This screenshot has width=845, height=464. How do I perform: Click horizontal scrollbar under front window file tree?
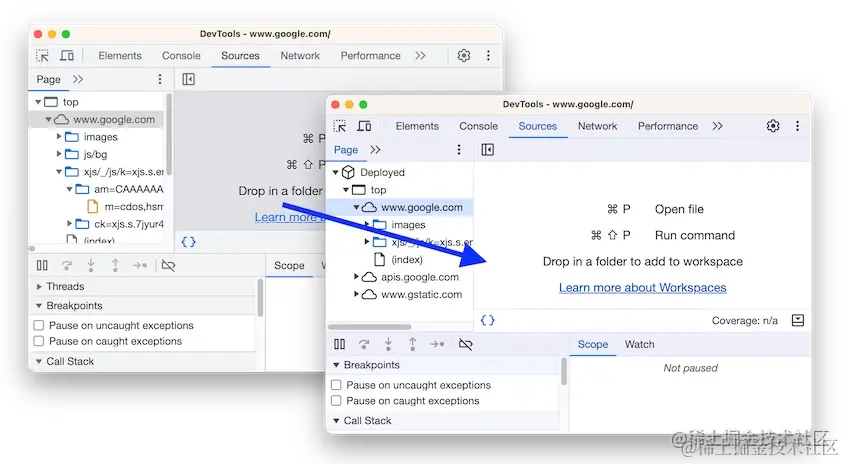click(370, 327)
